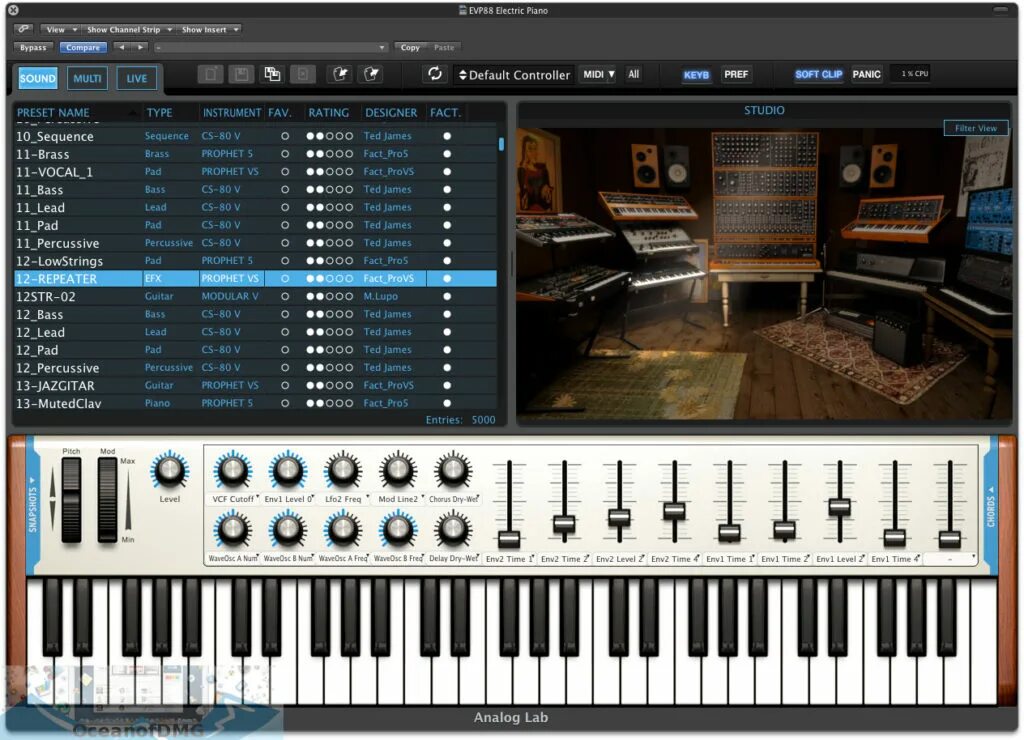Viewport: 1024px width, 740px height.
Task: Toggle favorite for 11-Brass preset
Action: (285, 154)
